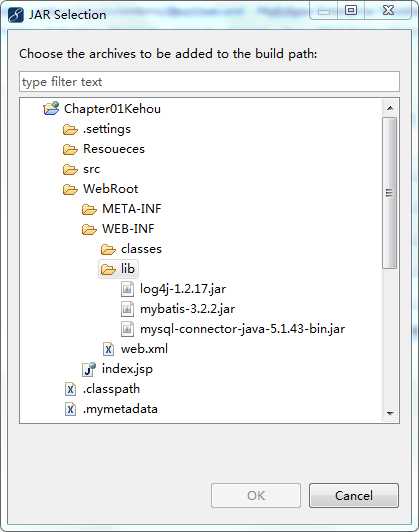Click the log4j-1.2.17.jar file icon
Screen dimensions: 419x532
[x=127, y=289]
